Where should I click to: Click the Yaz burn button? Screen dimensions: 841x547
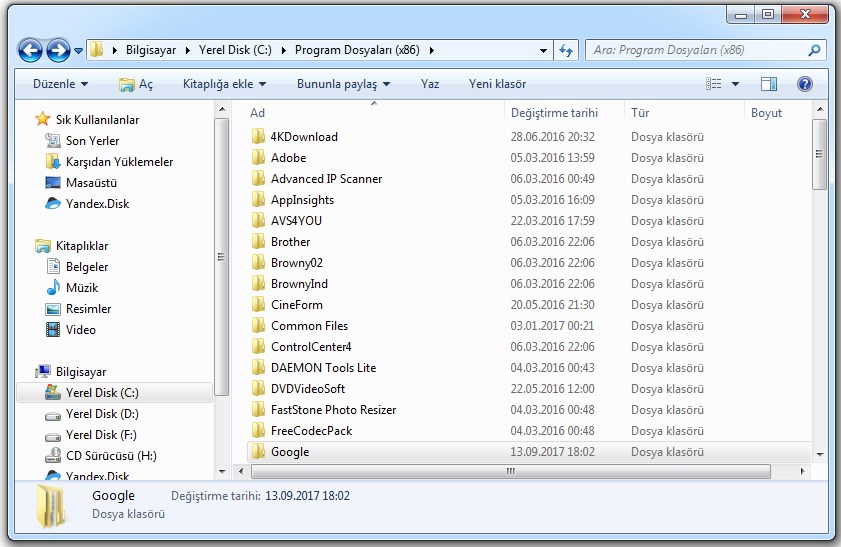430,84
